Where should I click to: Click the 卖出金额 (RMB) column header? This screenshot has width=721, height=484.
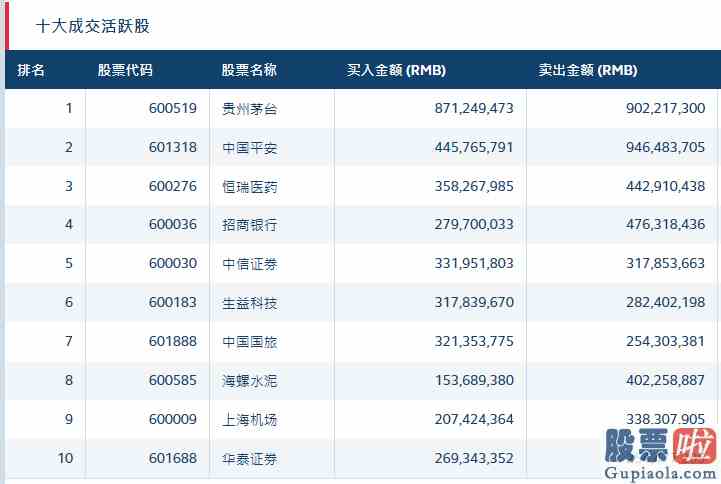click(x=588, y=70)
